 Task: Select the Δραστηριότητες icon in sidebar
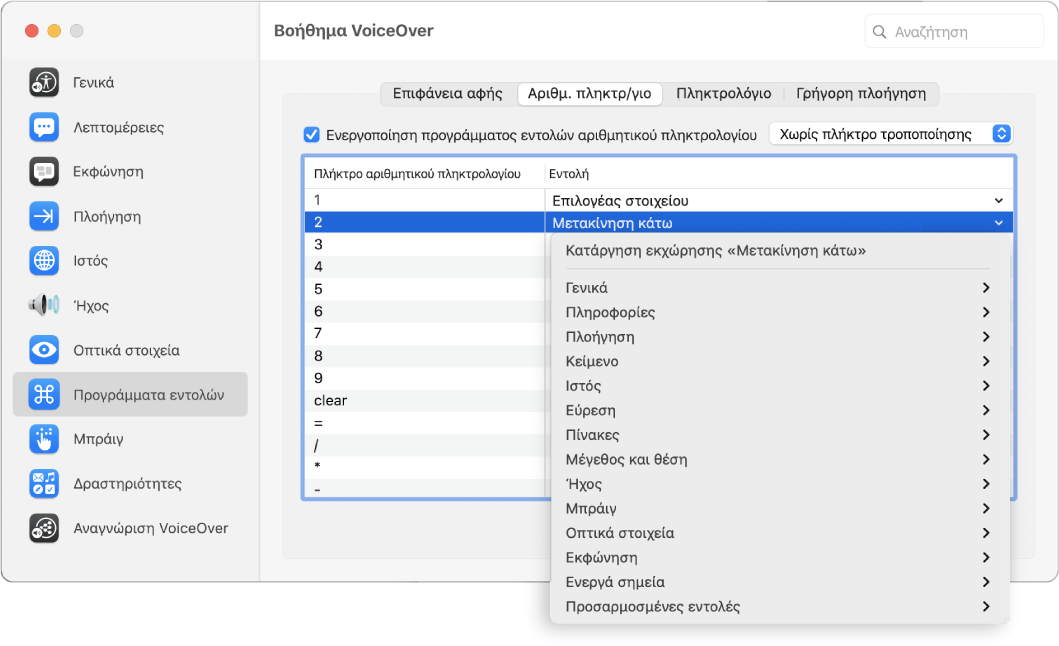44,484
